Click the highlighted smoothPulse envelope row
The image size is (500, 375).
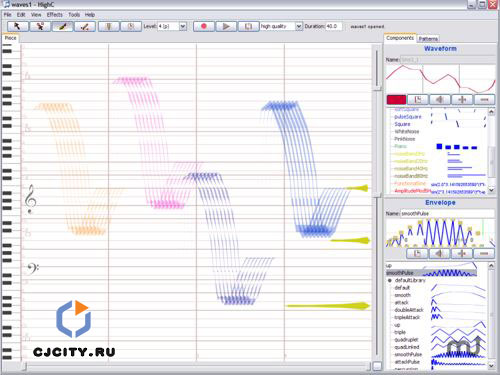point(432,273)
